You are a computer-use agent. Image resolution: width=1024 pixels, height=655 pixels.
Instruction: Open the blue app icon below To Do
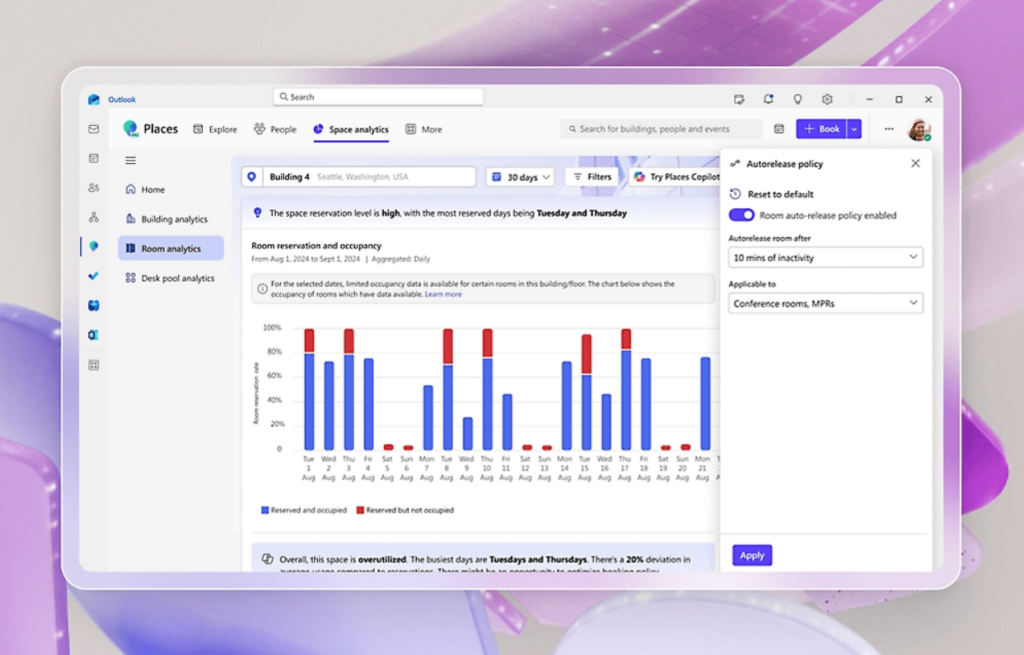93,306
